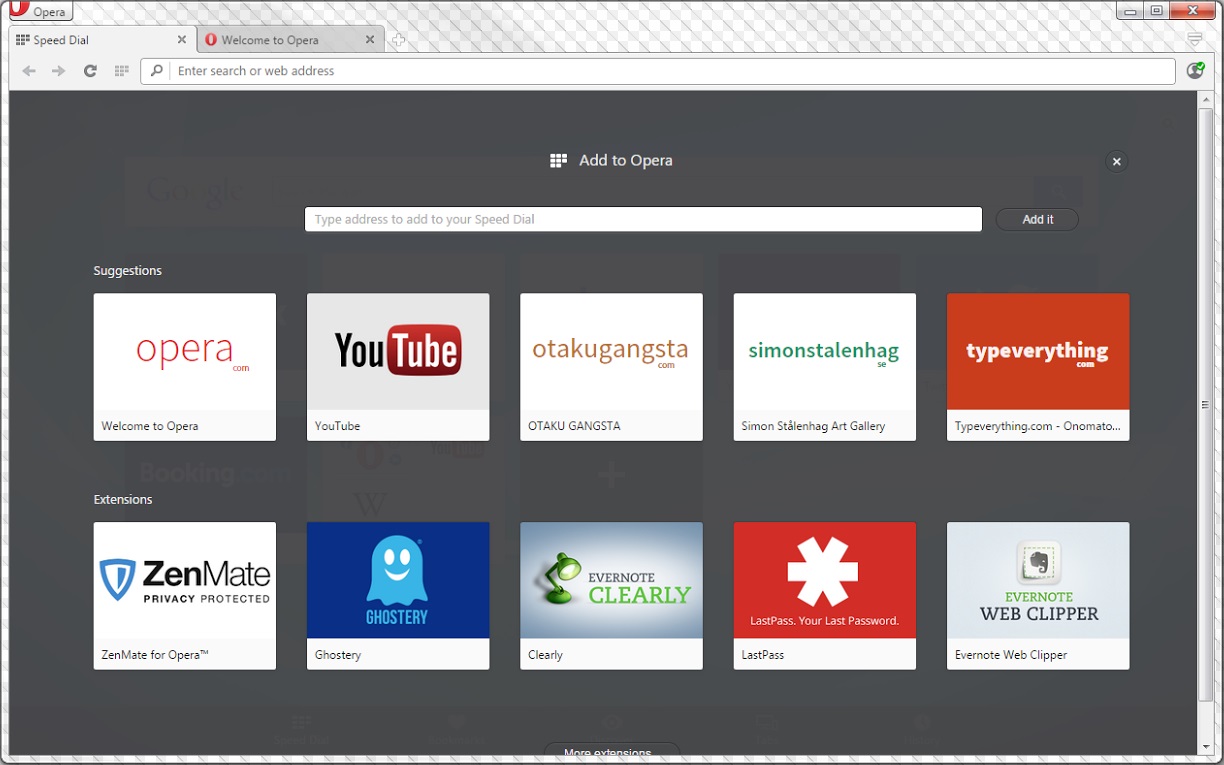Screen dimensions: 1224x765
Task: Add the YouTube suggestion tile
Action: click(398, 367)
